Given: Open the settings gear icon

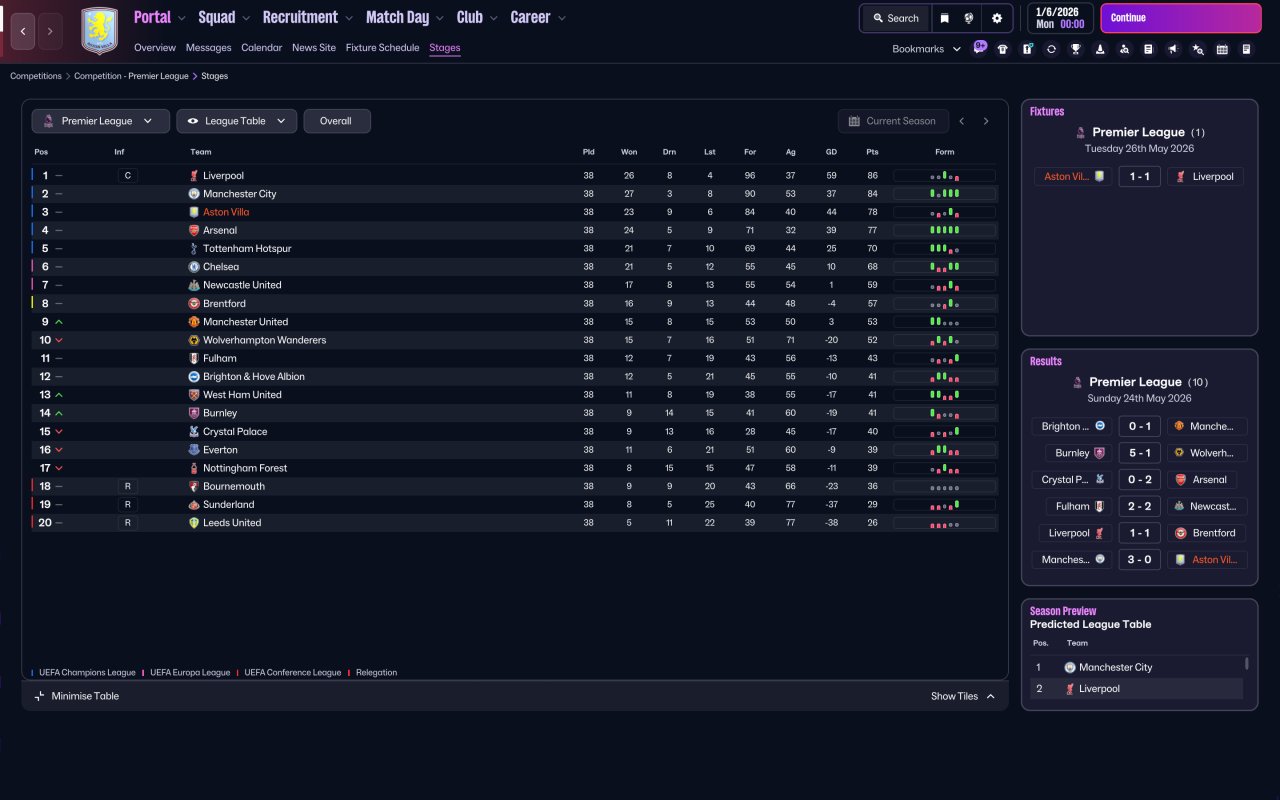Looking at the screenshot, I should (x=997, y=18).
